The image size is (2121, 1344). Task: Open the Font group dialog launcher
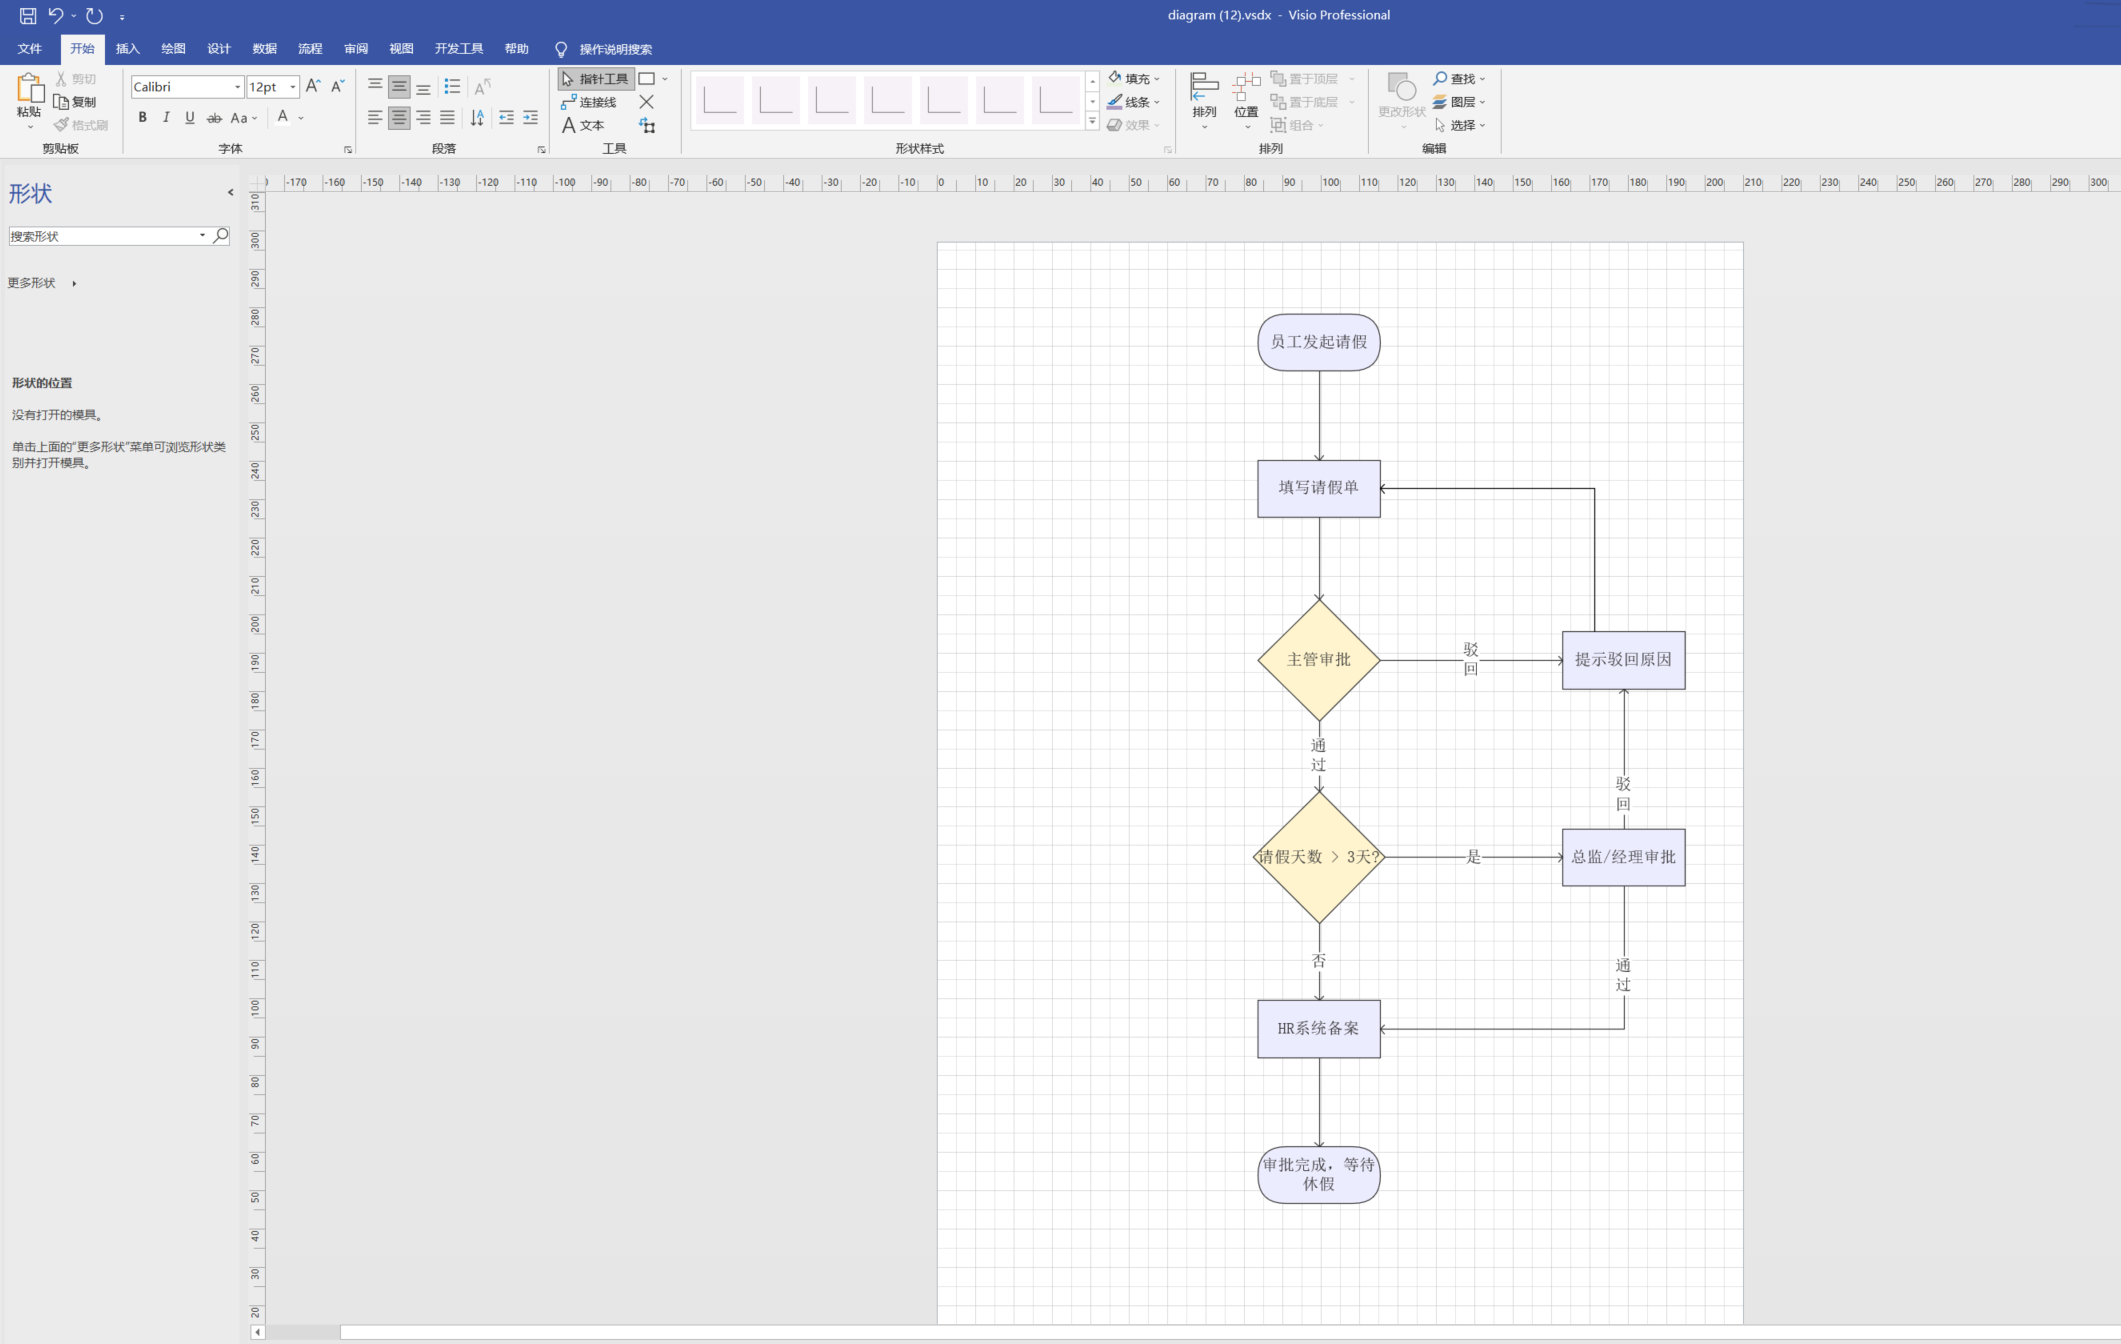[347, 150]
